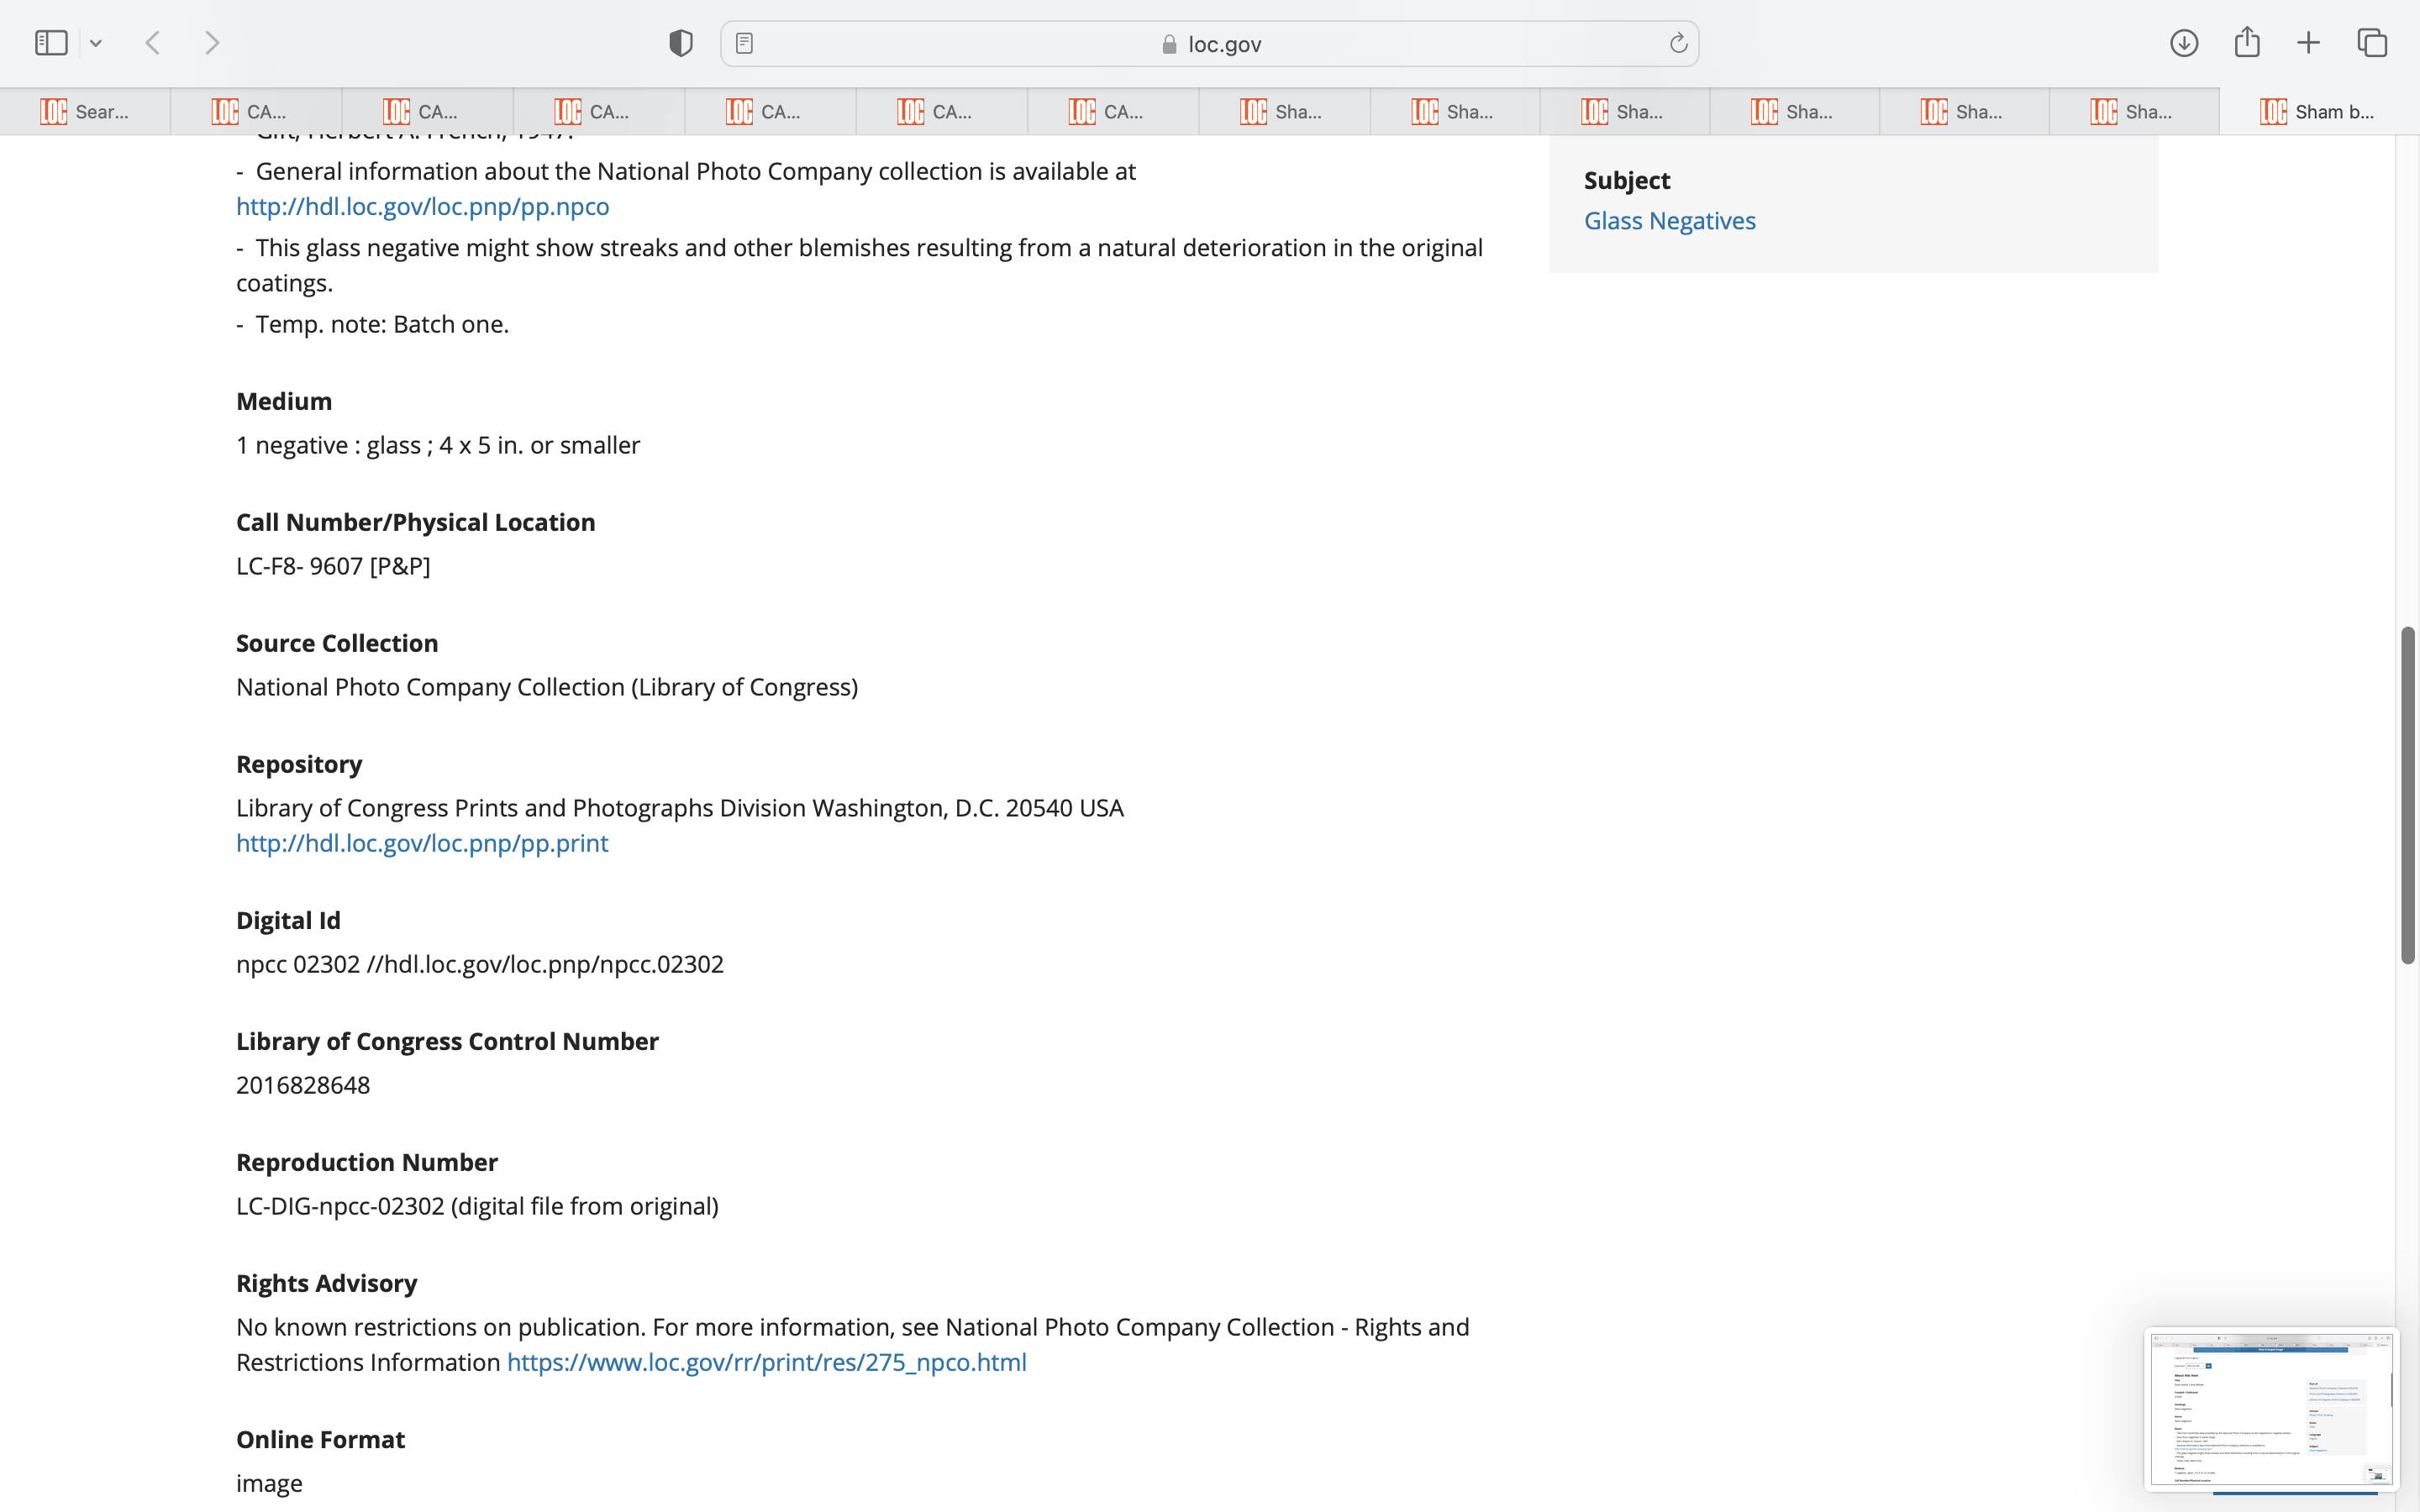
Task: Open the tab group dropdown chevron
Action: coord(96,43)
